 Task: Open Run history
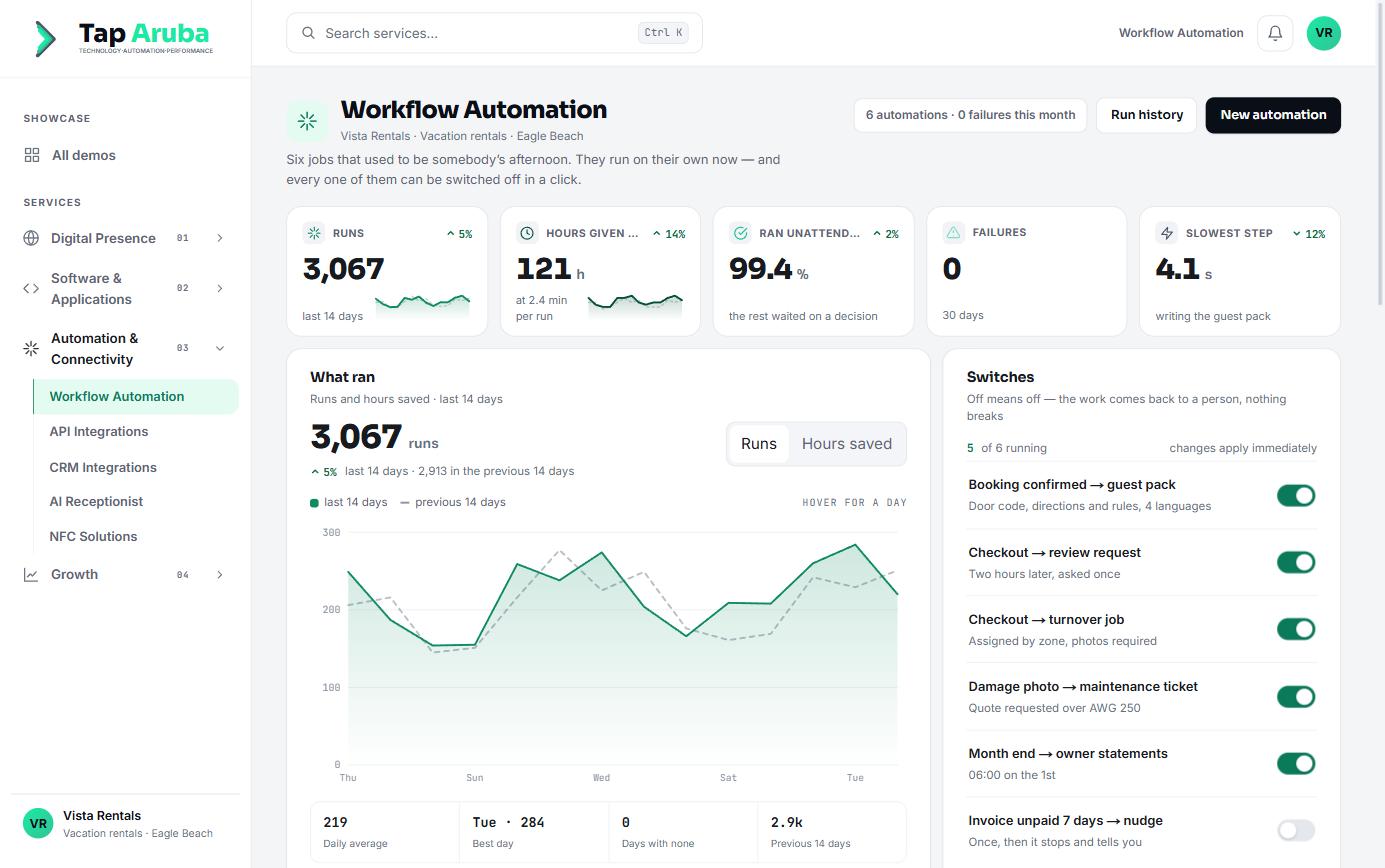click(x=1146, y=115)
